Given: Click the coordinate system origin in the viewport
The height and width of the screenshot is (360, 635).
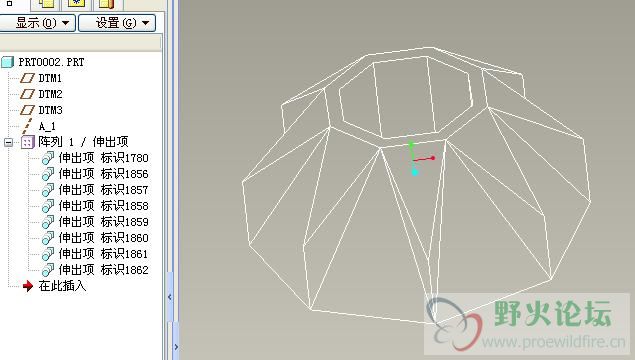Looking at the screenshot, I should [x=414, y=160].
